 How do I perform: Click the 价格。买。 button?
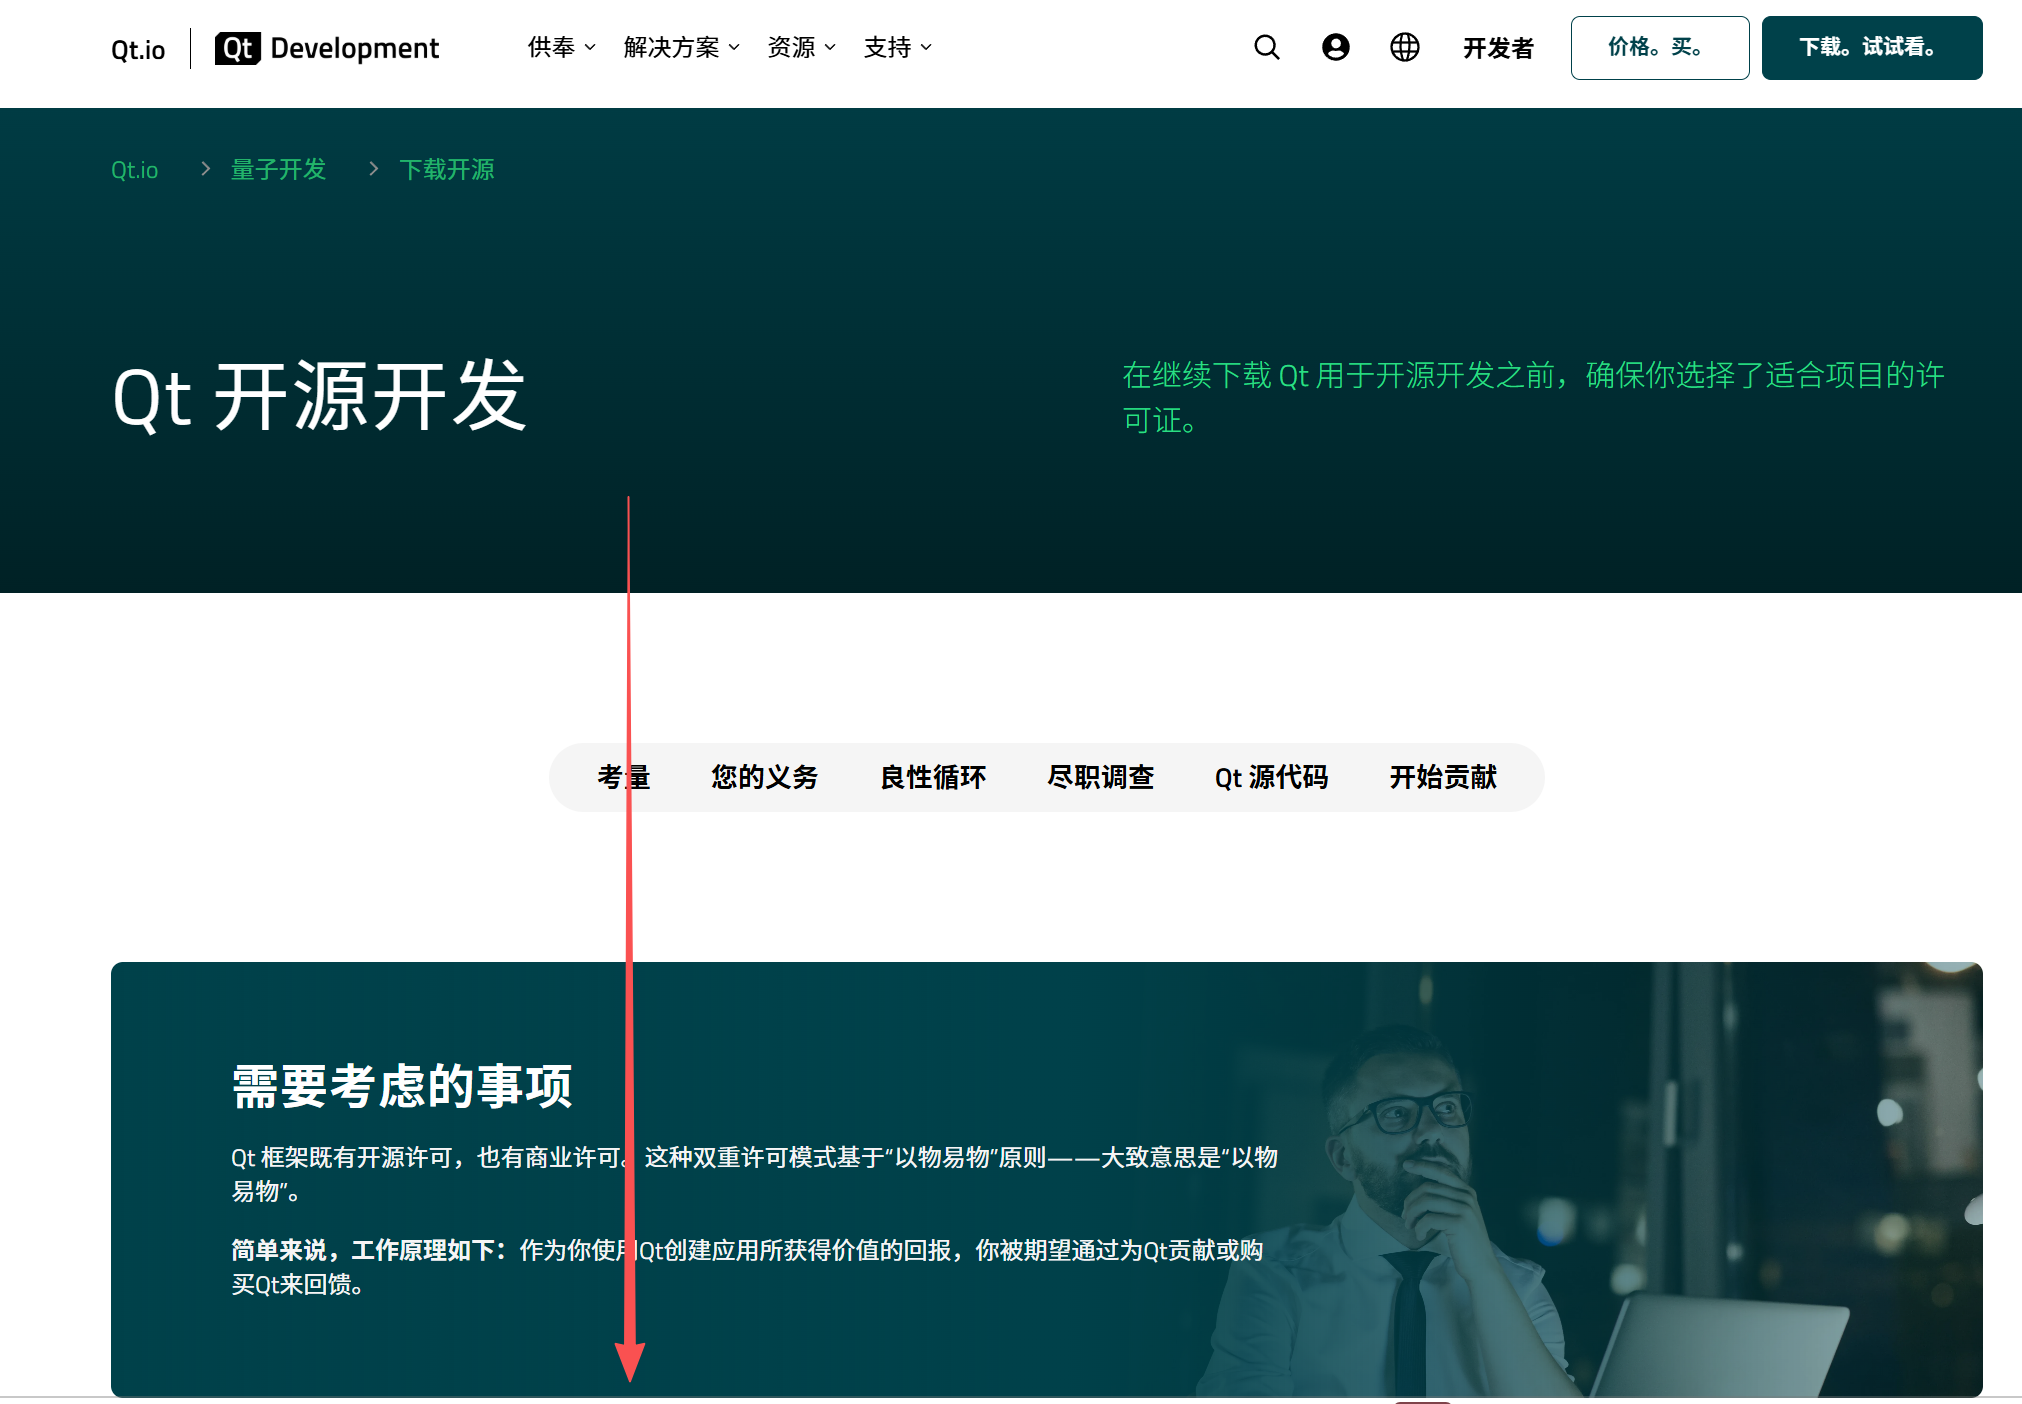click(x=1659, y=47)
